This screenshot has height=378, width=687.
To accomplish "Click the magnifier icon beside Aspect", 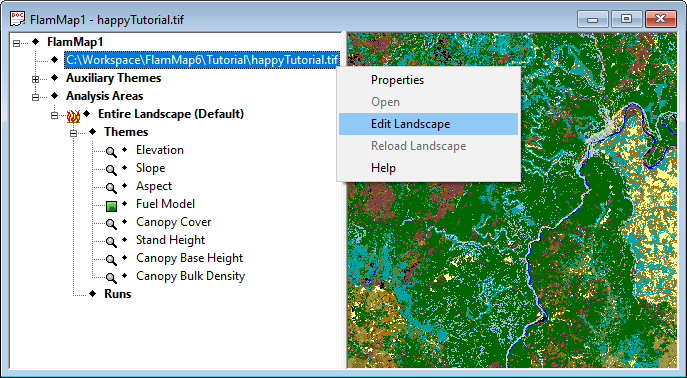I will click(x=111, y=187).
